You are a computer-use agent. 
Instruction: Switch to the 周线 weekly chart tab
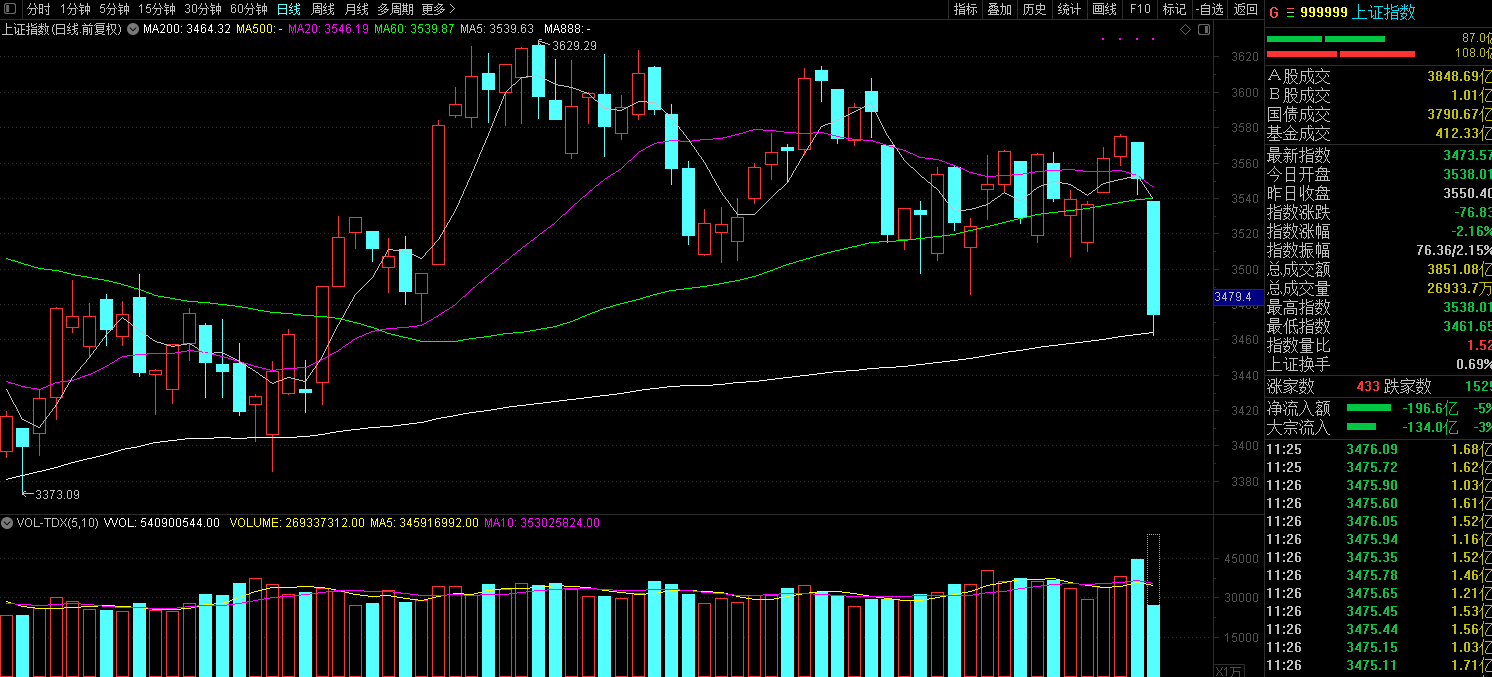pos(323,9)
